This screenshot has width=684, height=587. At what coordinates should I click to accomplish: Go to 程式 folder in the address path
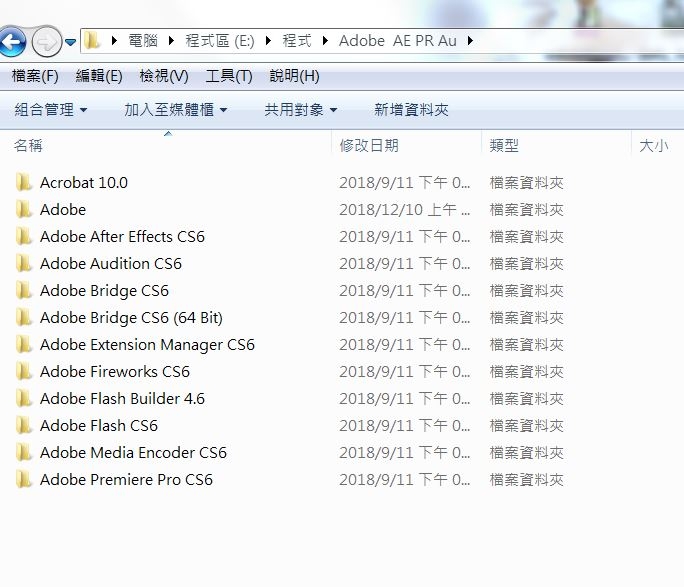[x=297, y=41]
